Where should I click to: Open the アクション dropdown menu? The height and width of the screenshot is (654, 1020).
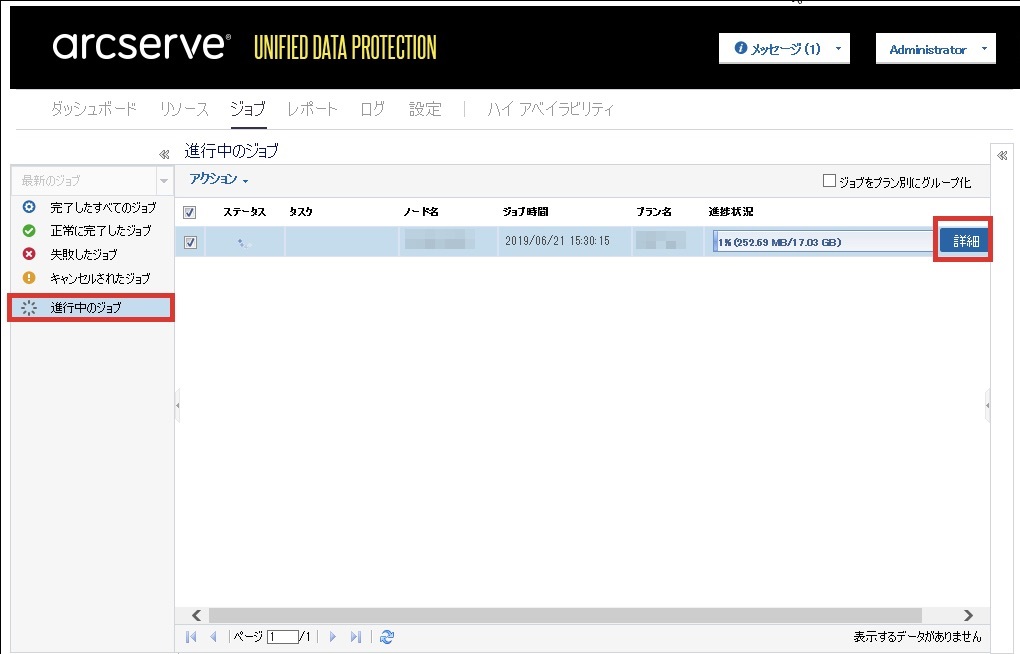(218, 179)
